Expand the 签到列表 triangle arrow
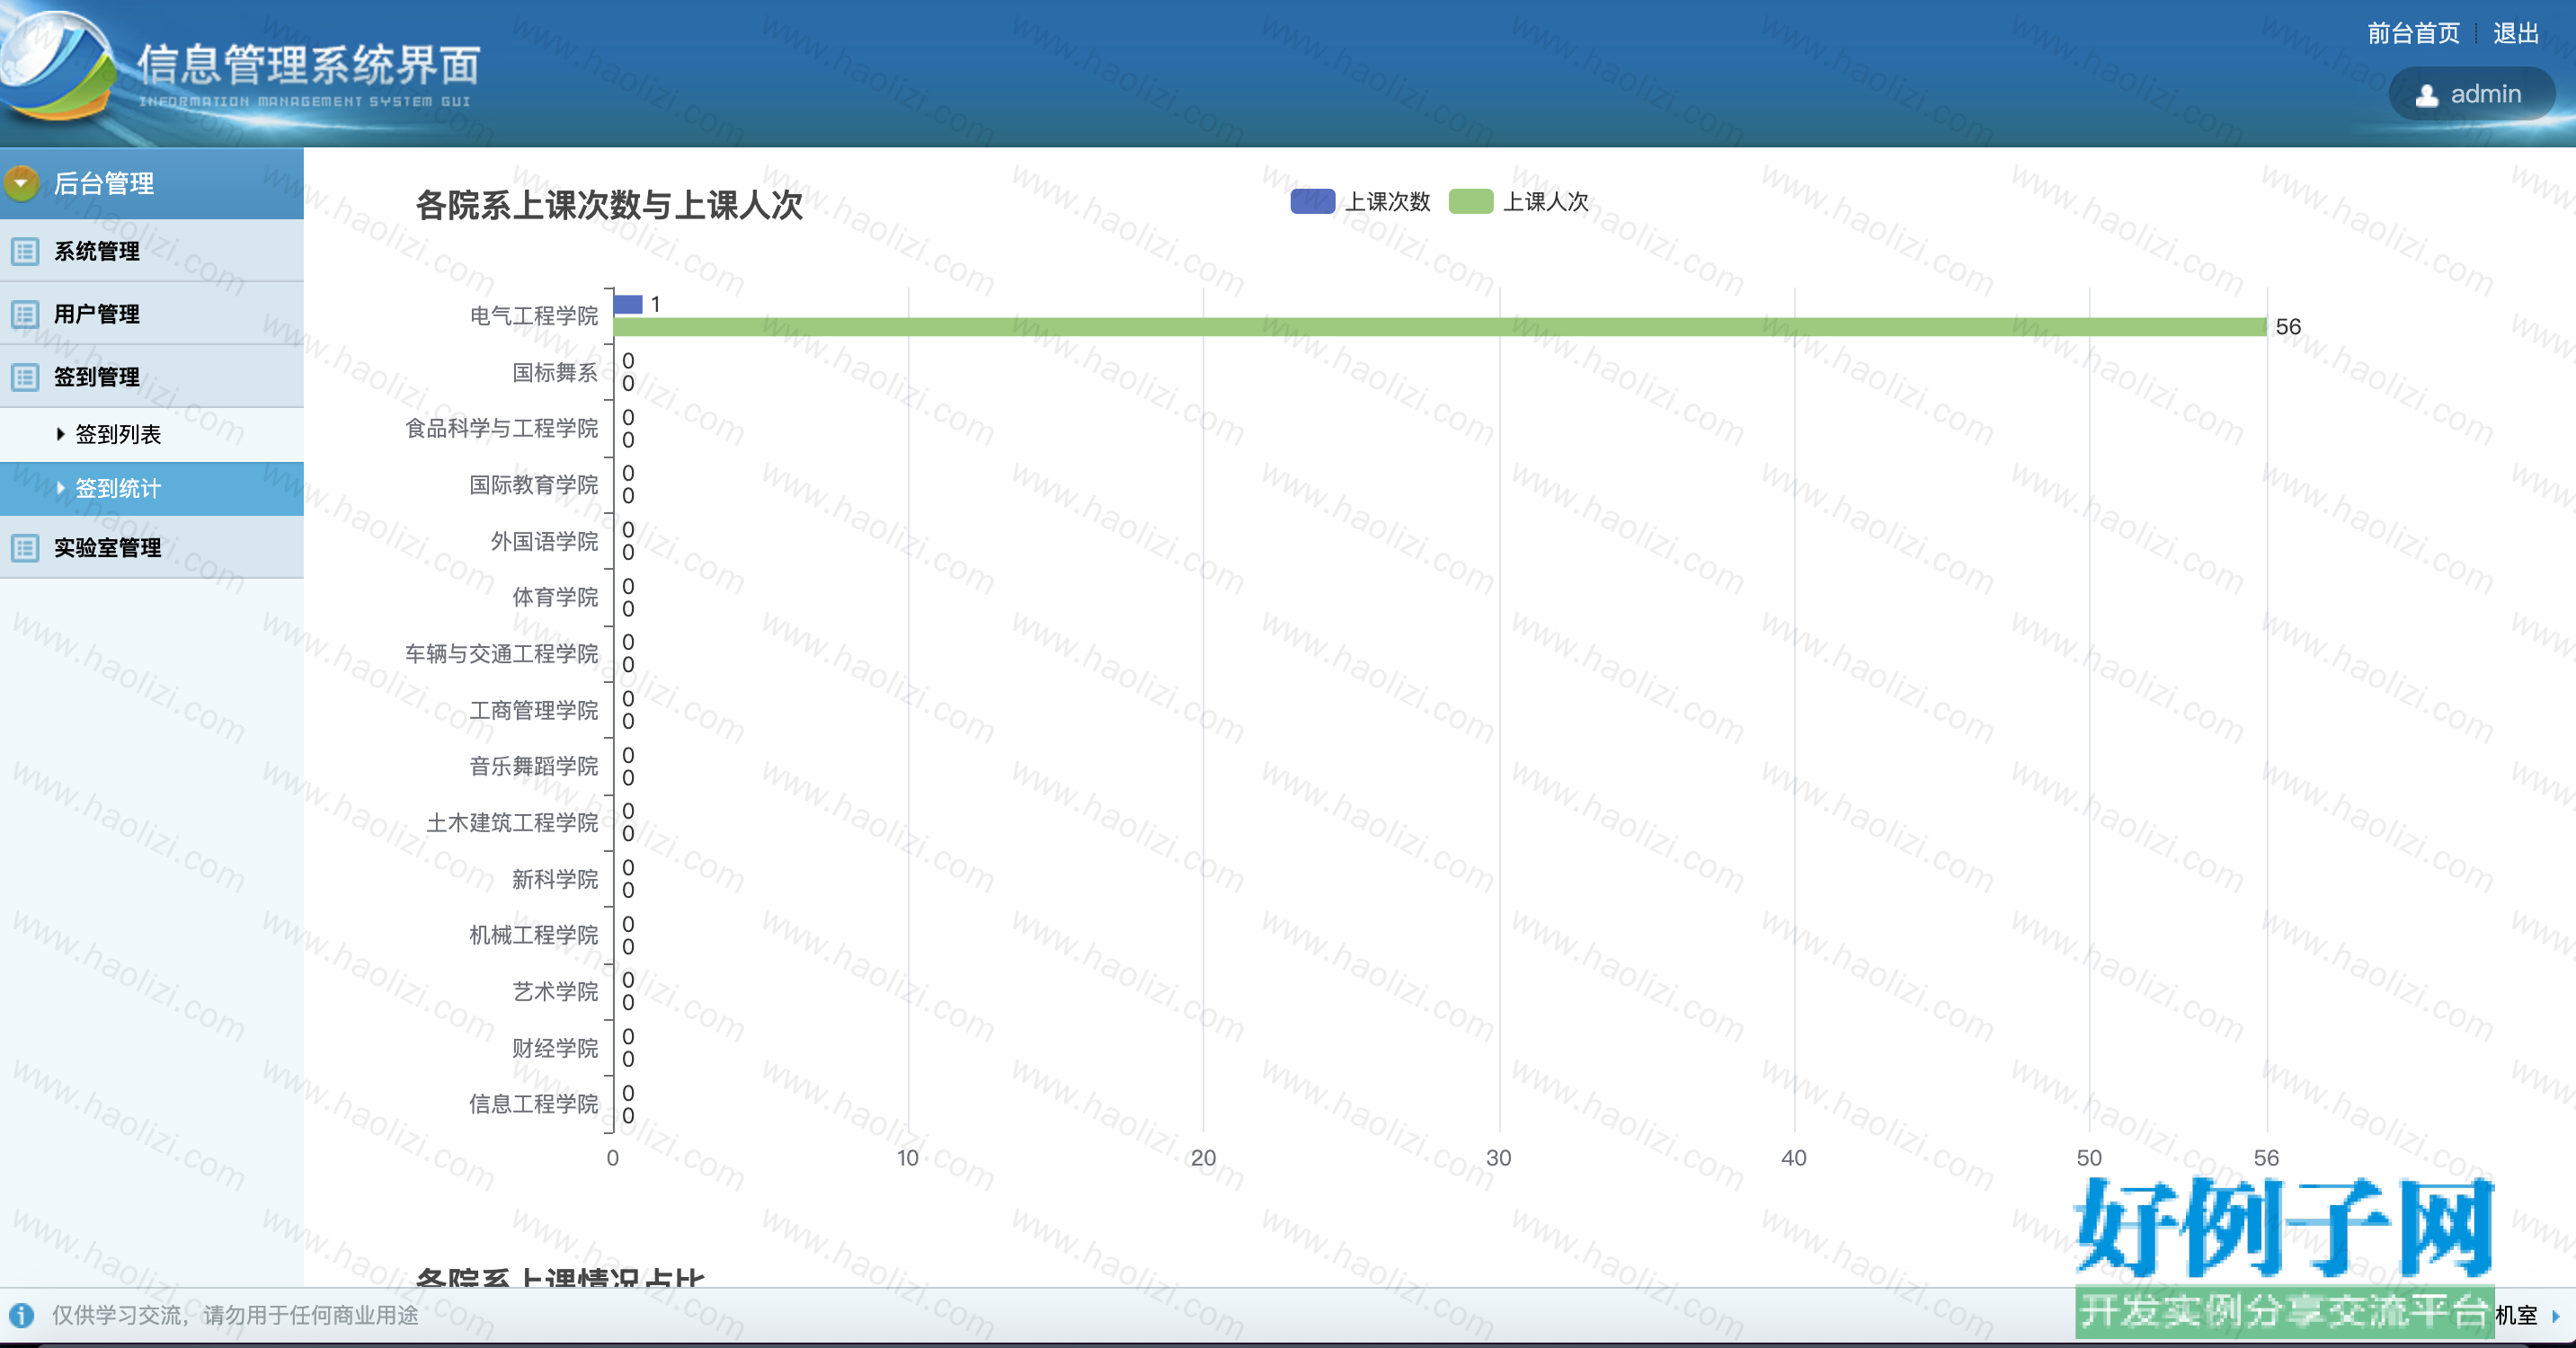2576x1348 pixels. pyautogui.click(x=61, y=434)
